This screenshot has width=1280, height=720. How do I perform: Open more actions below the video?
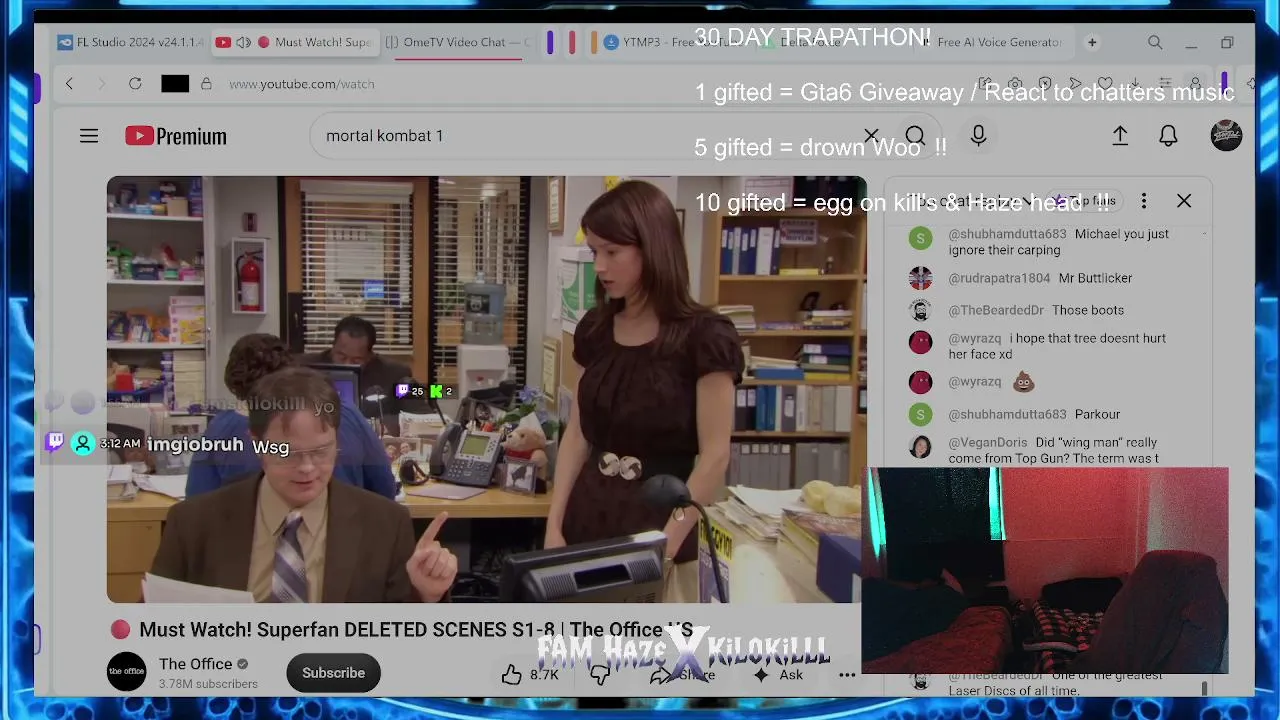tap(847, 674)
